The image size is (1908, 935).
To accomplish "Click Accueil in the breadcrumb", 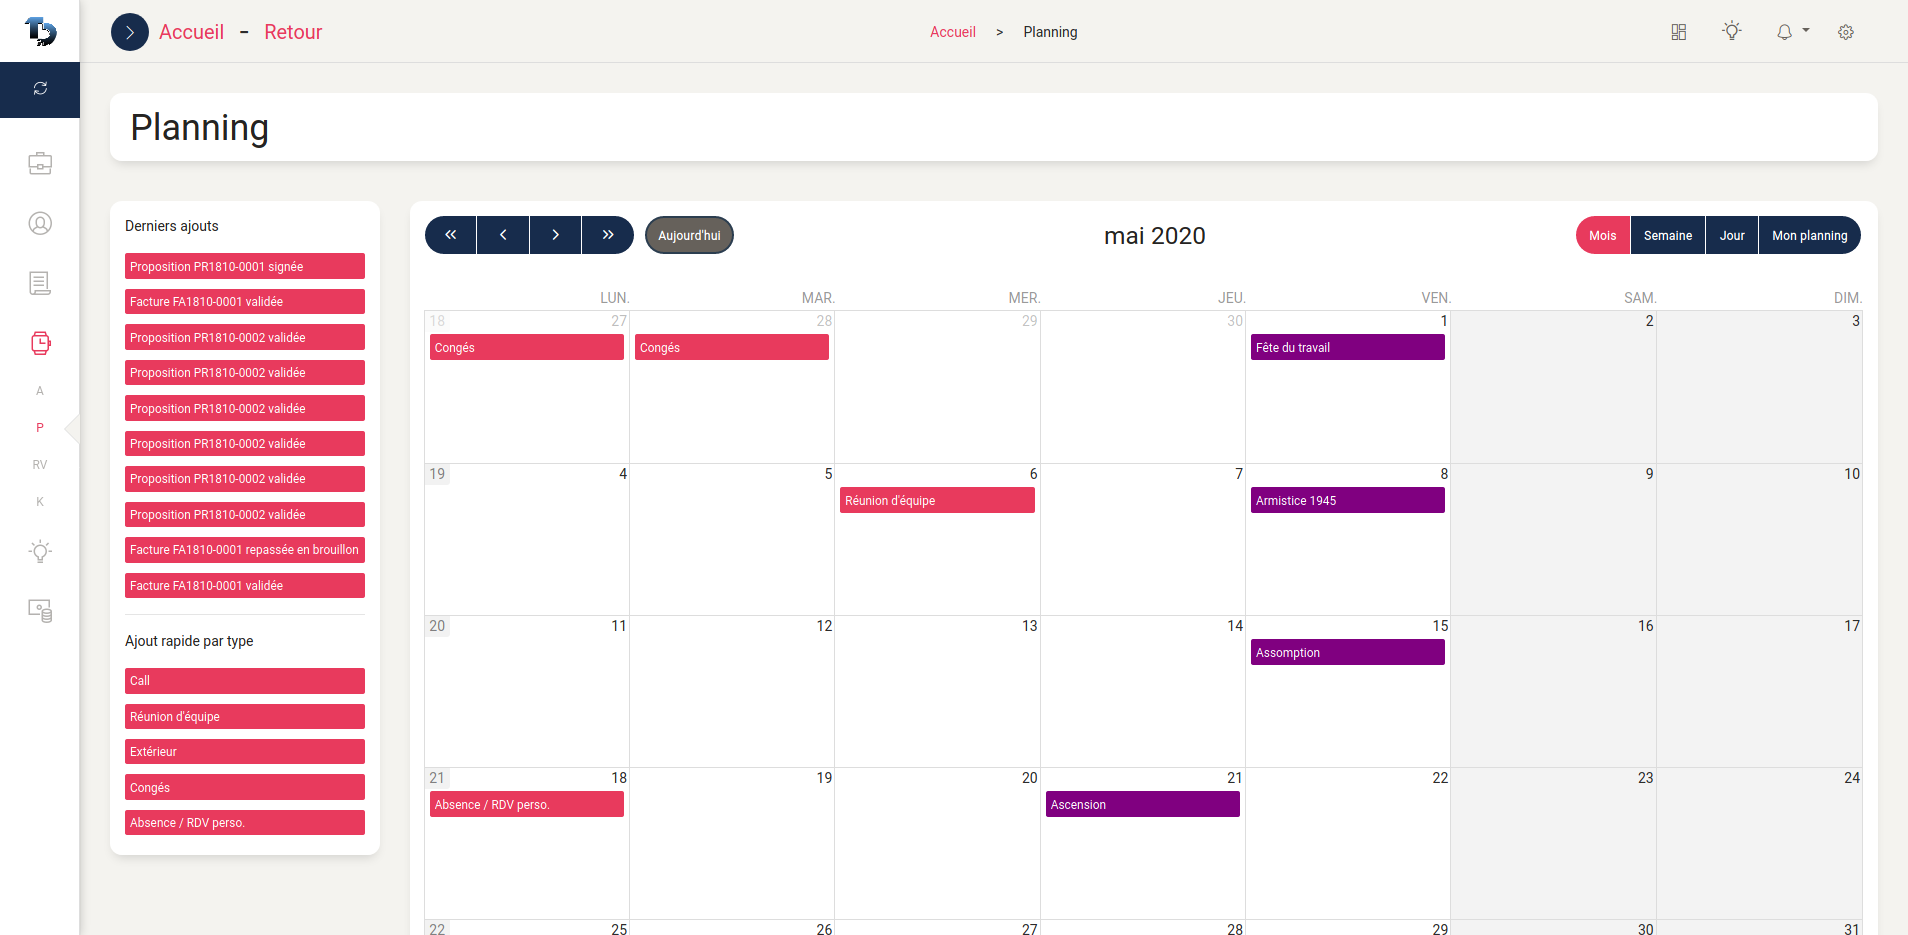I will pos(953,32).
